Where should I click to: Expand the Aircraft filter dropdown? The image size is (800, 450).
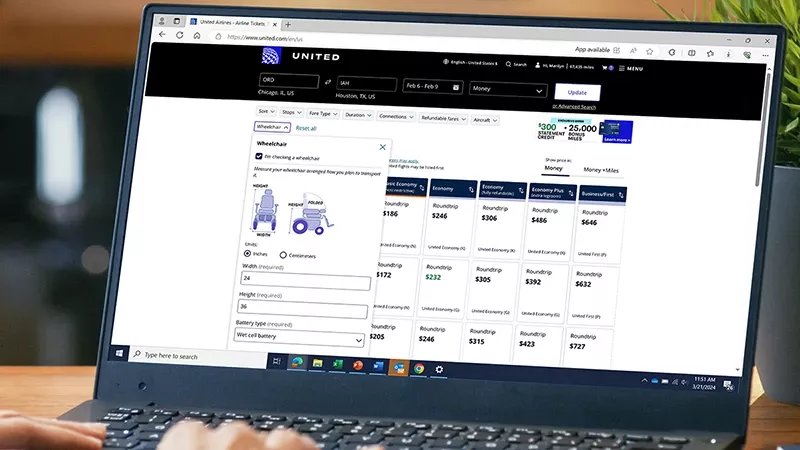tap(485, 120)
